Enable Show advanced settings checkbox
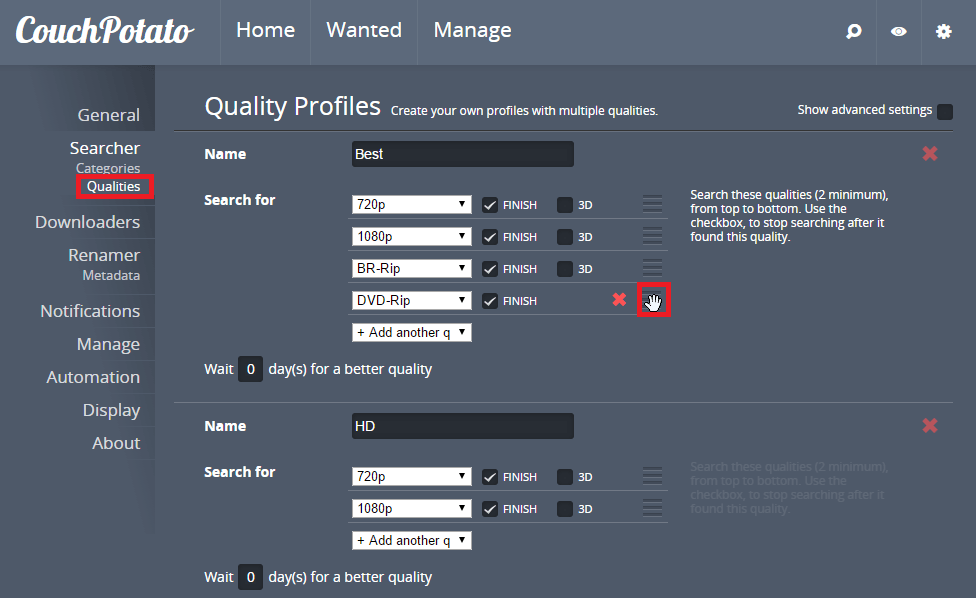This screenshot has width=976, height=598. click(x=944, y=111)
